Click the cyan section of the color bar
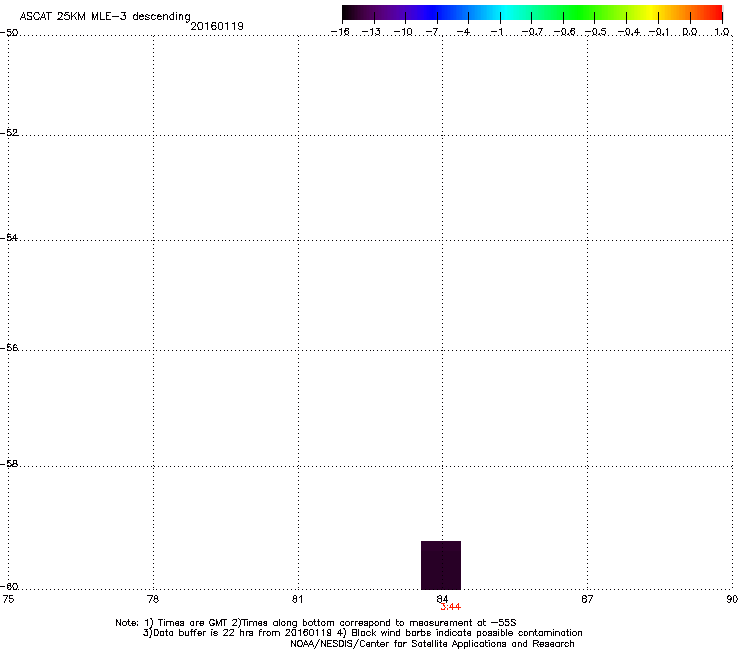This screenshot has height=650, width=740. pos(505,13)
